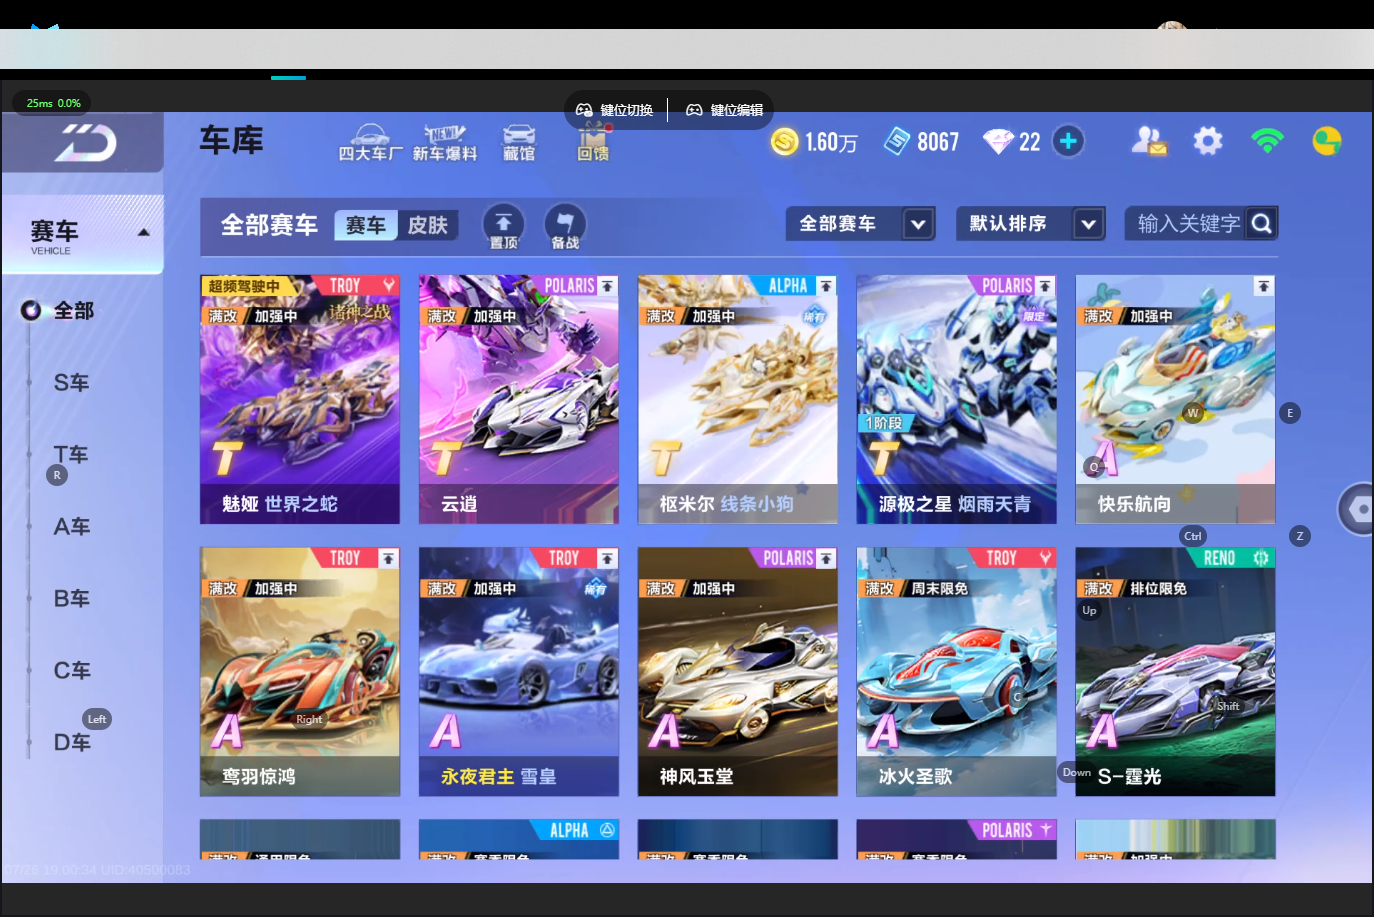Pin the 永夜君主 car card
The height and width of the screenshot is (917, 1374).
coord(607,558)
